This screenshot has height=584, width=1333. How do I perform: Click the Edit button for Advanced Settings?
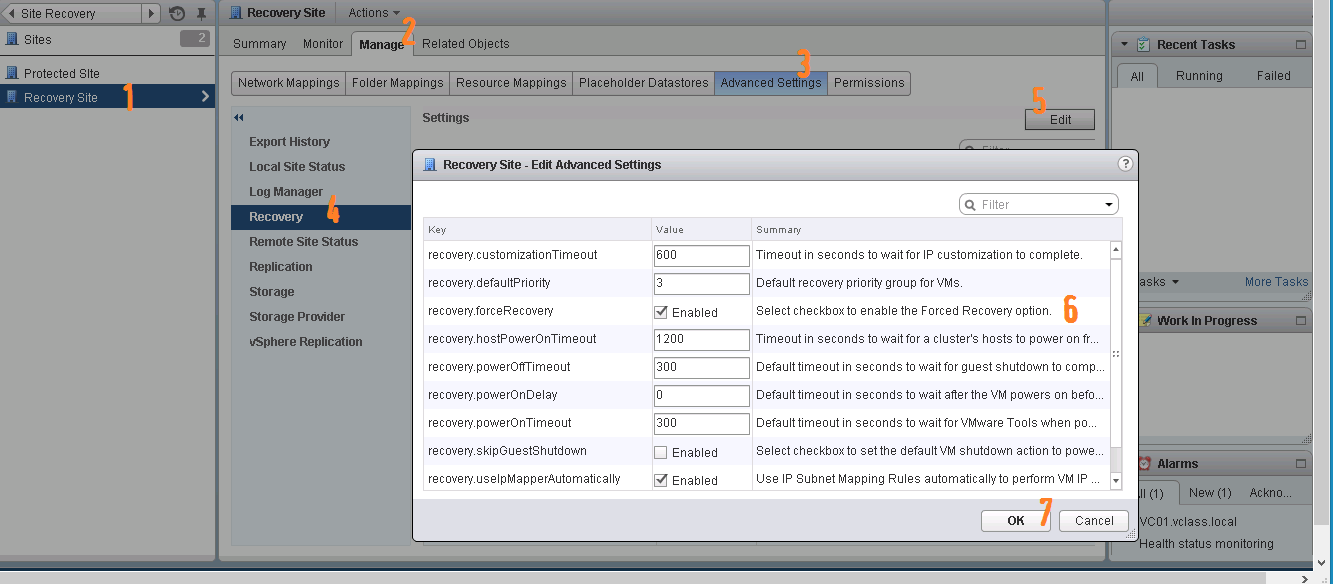click(1059, 119)
